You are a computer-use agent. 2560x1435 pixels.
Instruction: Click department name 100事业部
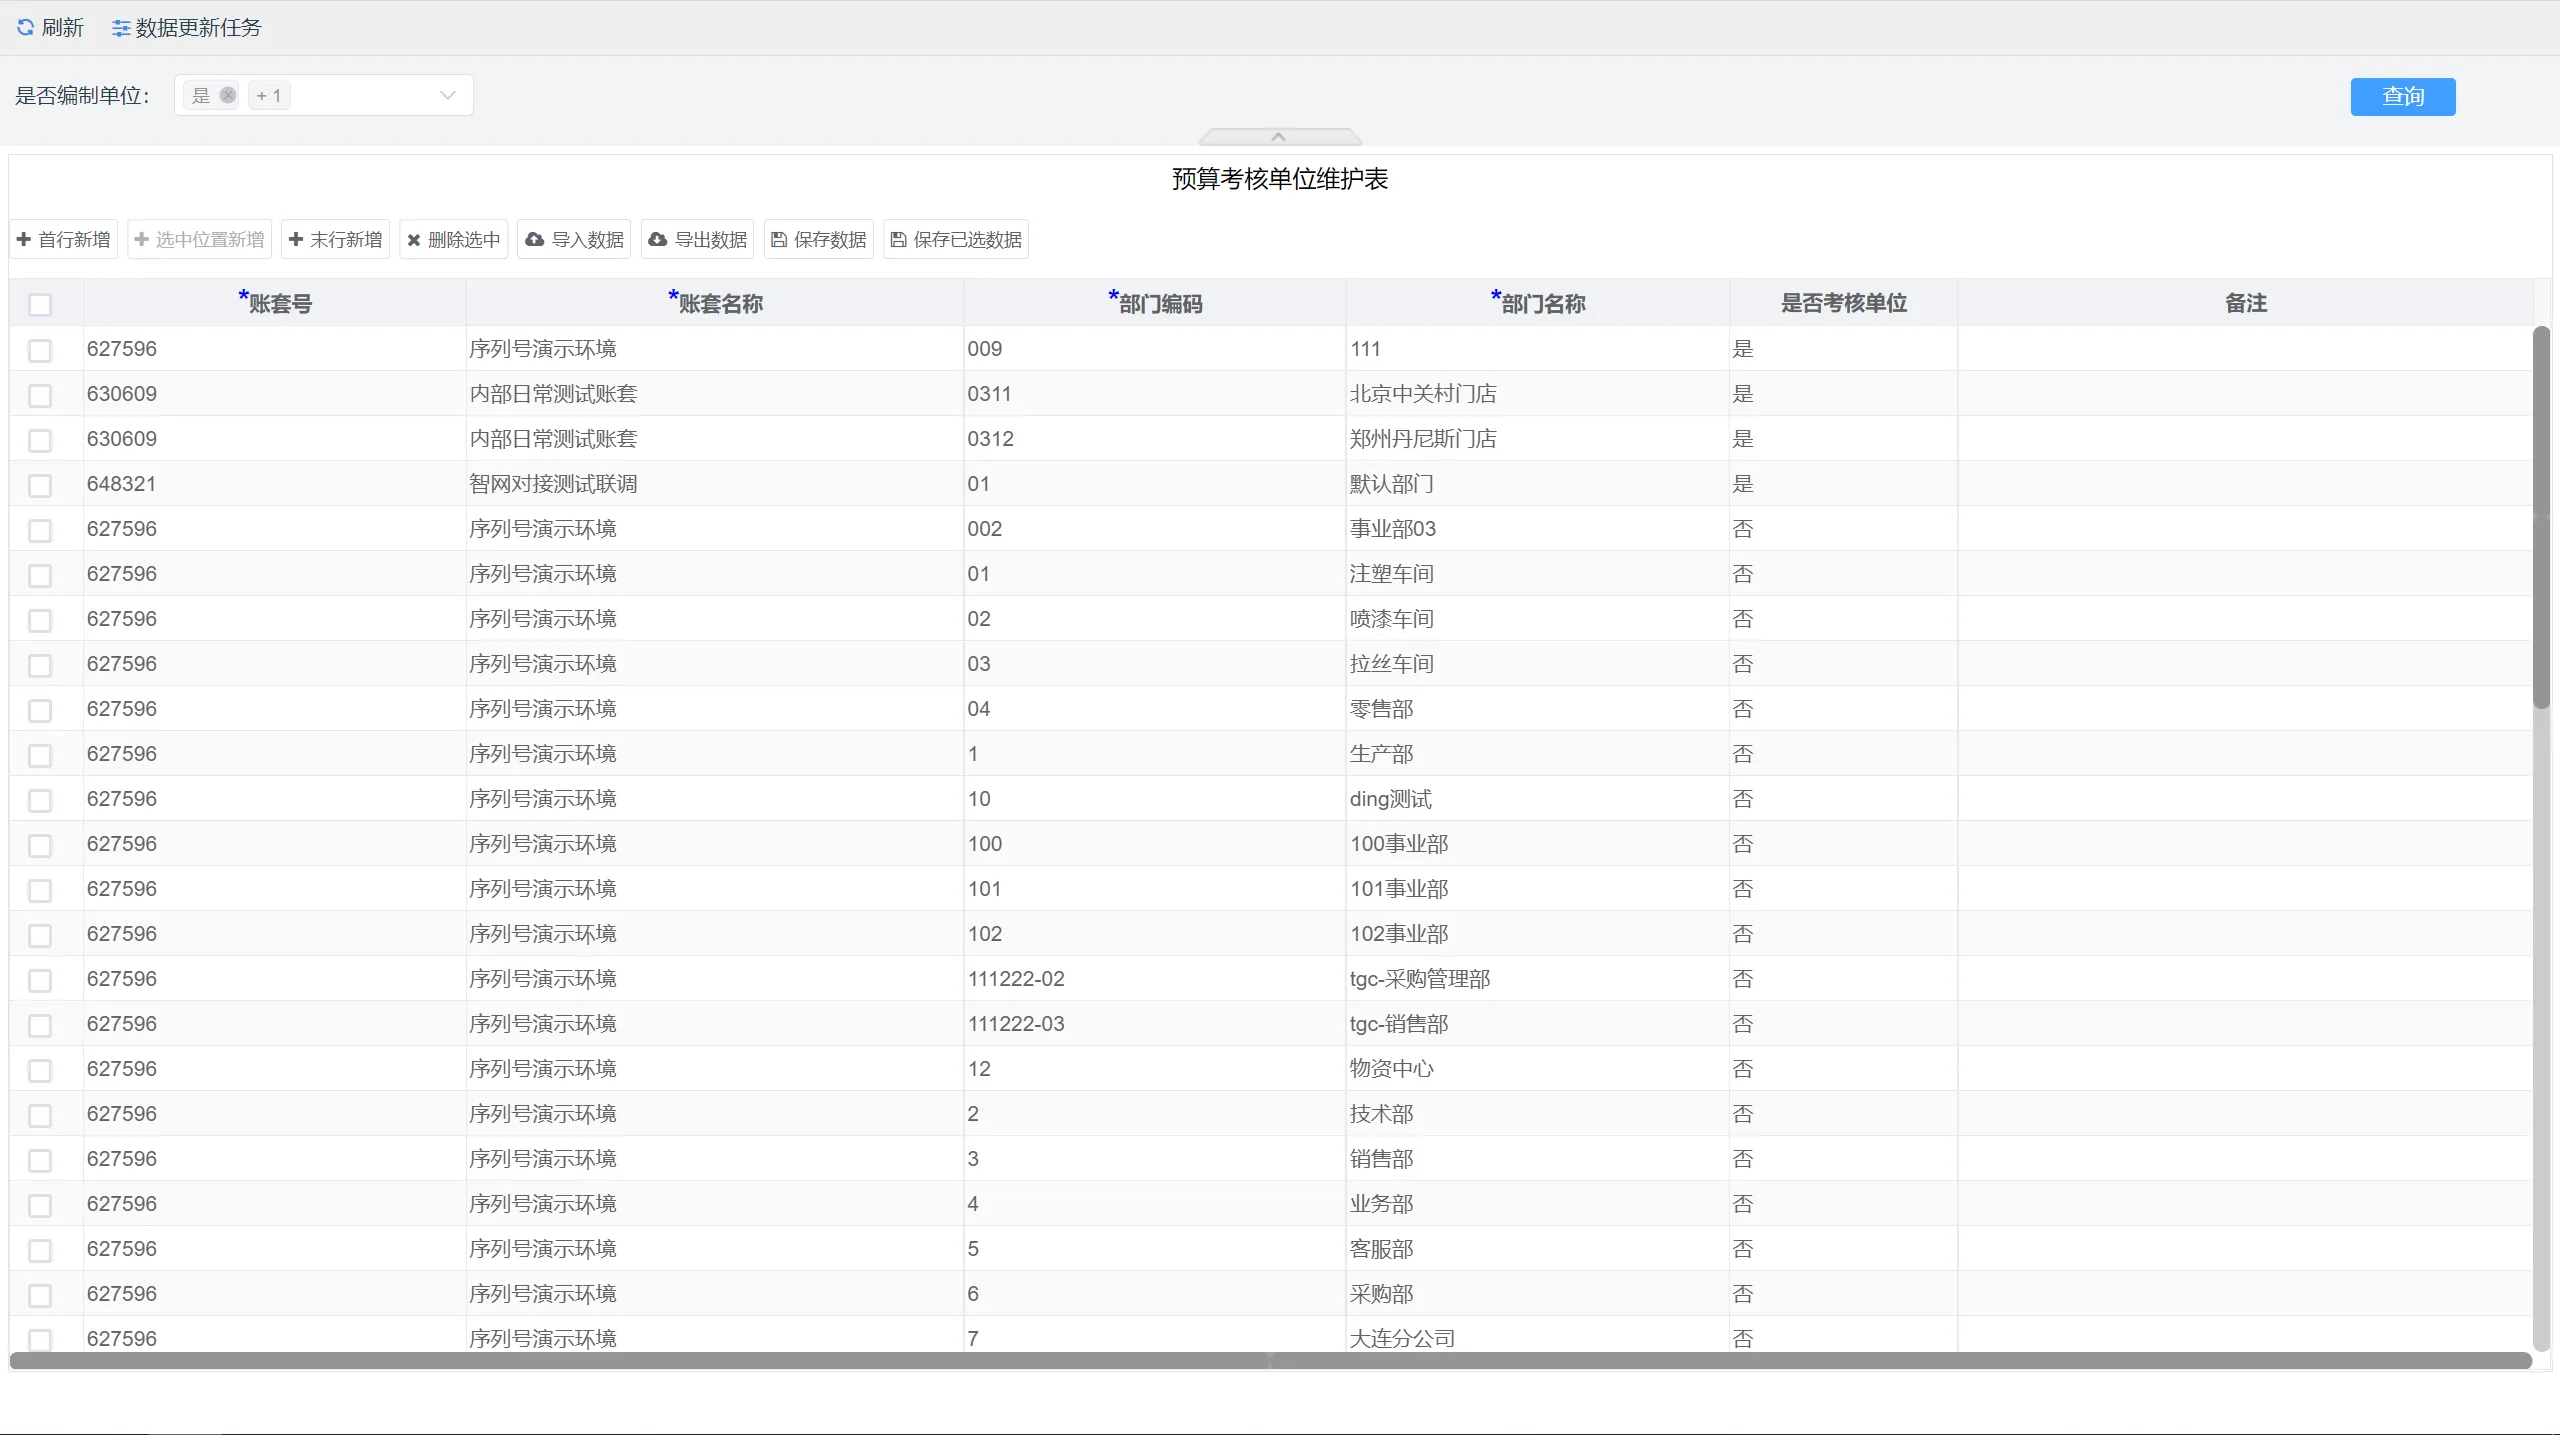[x=1399, y=844]
